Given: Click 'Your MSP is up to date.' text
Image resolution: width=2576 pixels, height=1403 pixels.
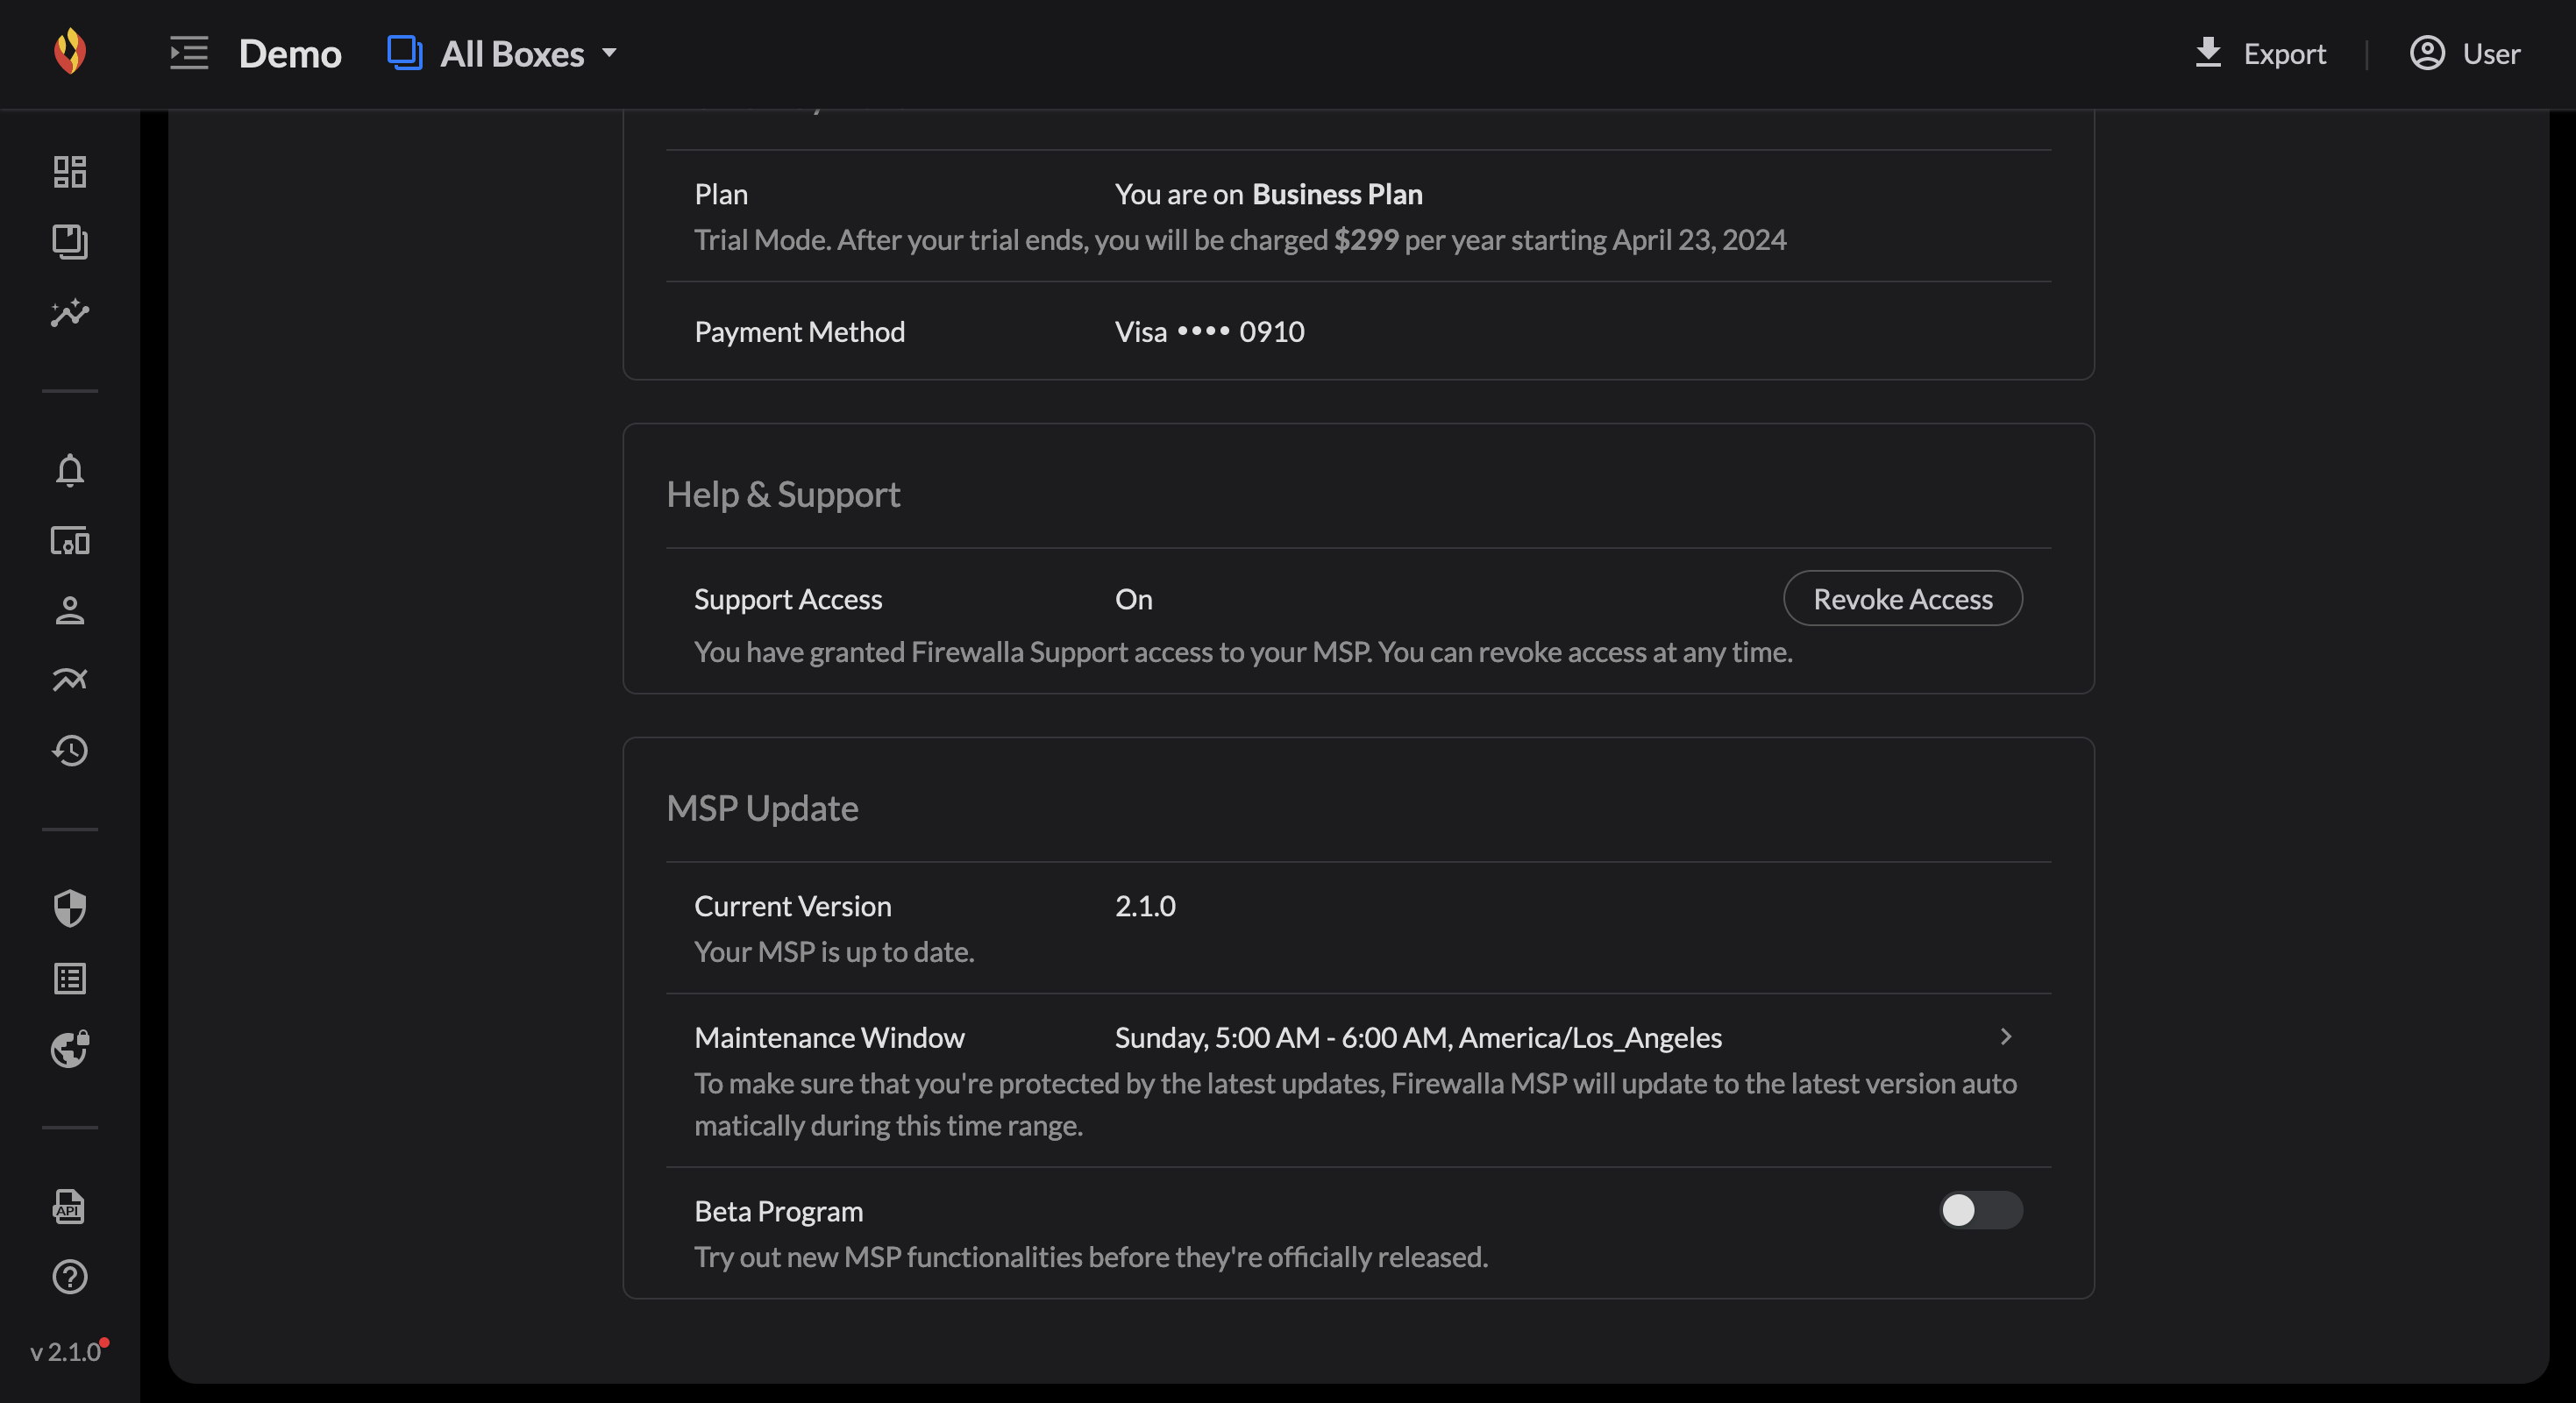Looking at the screenshot, I should click(x=834, y=951).
